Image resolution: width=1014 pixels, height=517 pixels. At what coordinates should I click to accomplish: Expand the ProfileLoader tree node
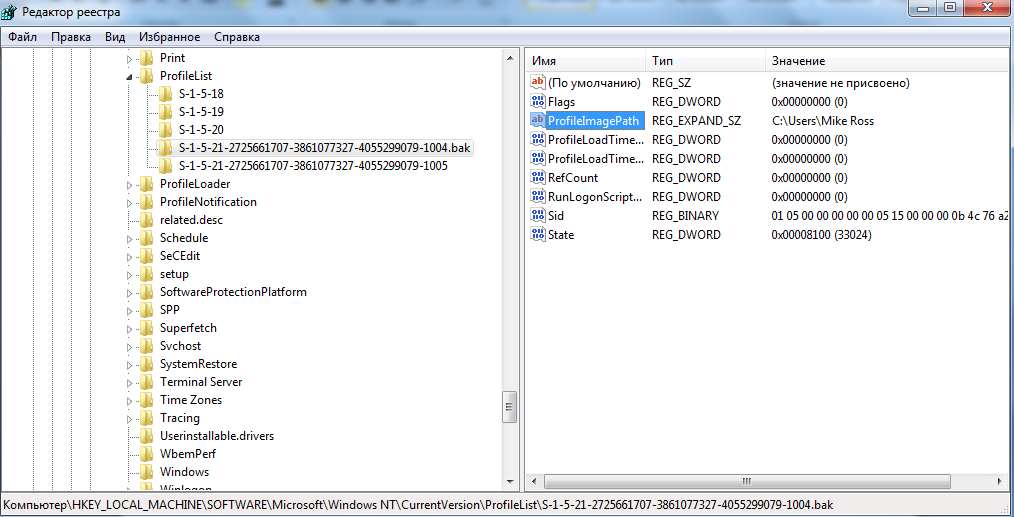point(129,184)
